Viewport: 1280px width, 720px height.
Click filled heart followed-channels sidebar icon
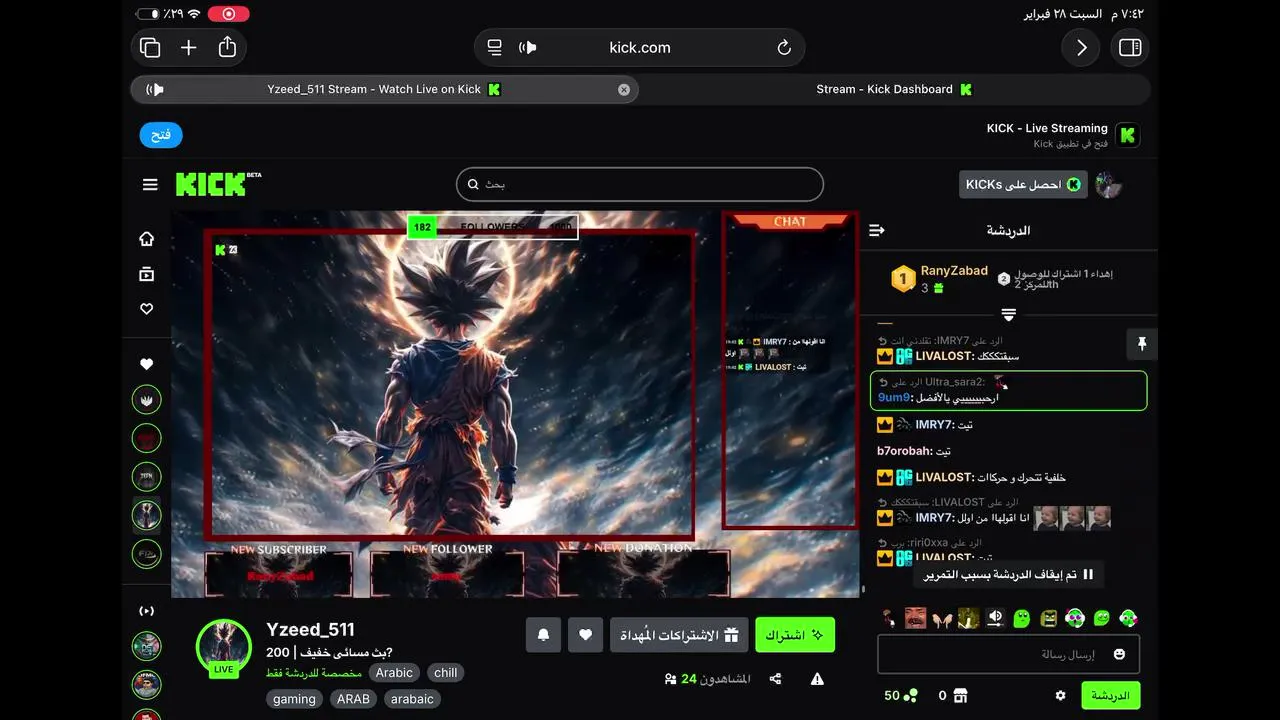tap(147, 364)
